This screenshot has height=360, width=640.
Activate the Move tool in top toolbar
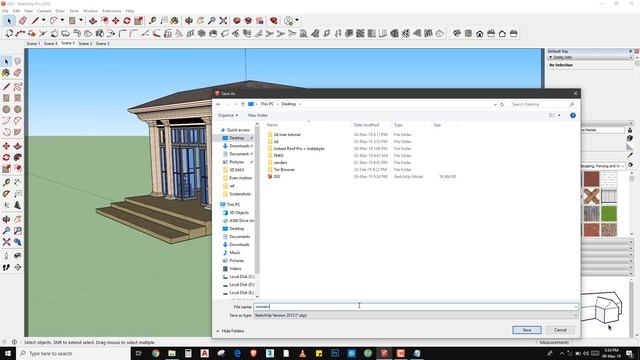pos(116,20)
